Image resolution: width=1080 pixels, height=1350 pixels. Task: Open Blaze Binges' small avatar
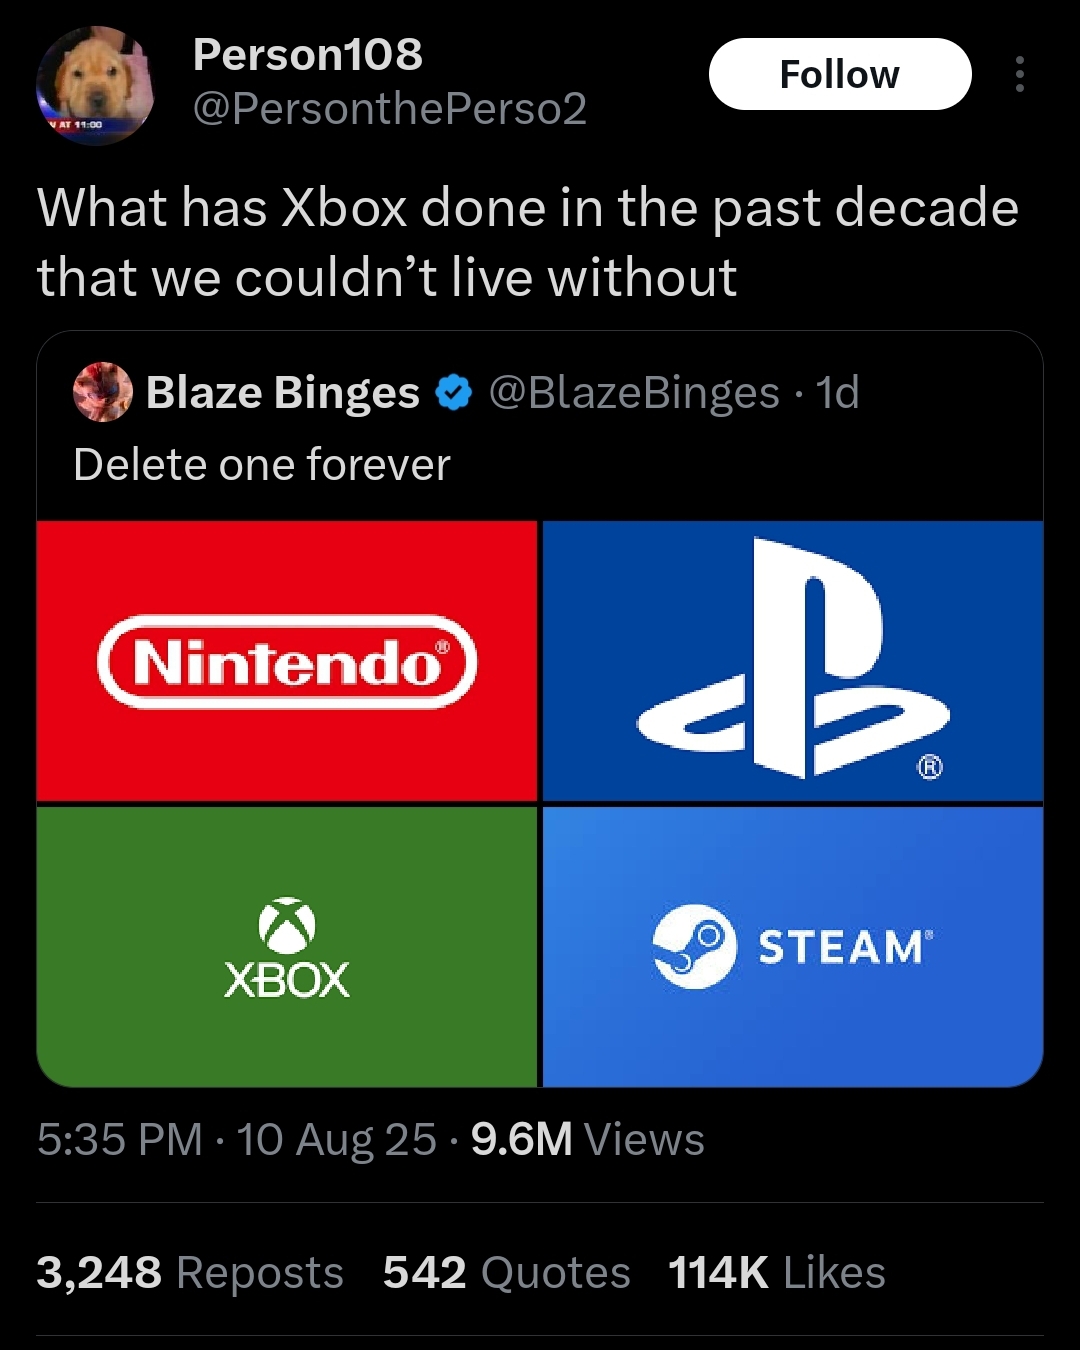tap(103, 392)
